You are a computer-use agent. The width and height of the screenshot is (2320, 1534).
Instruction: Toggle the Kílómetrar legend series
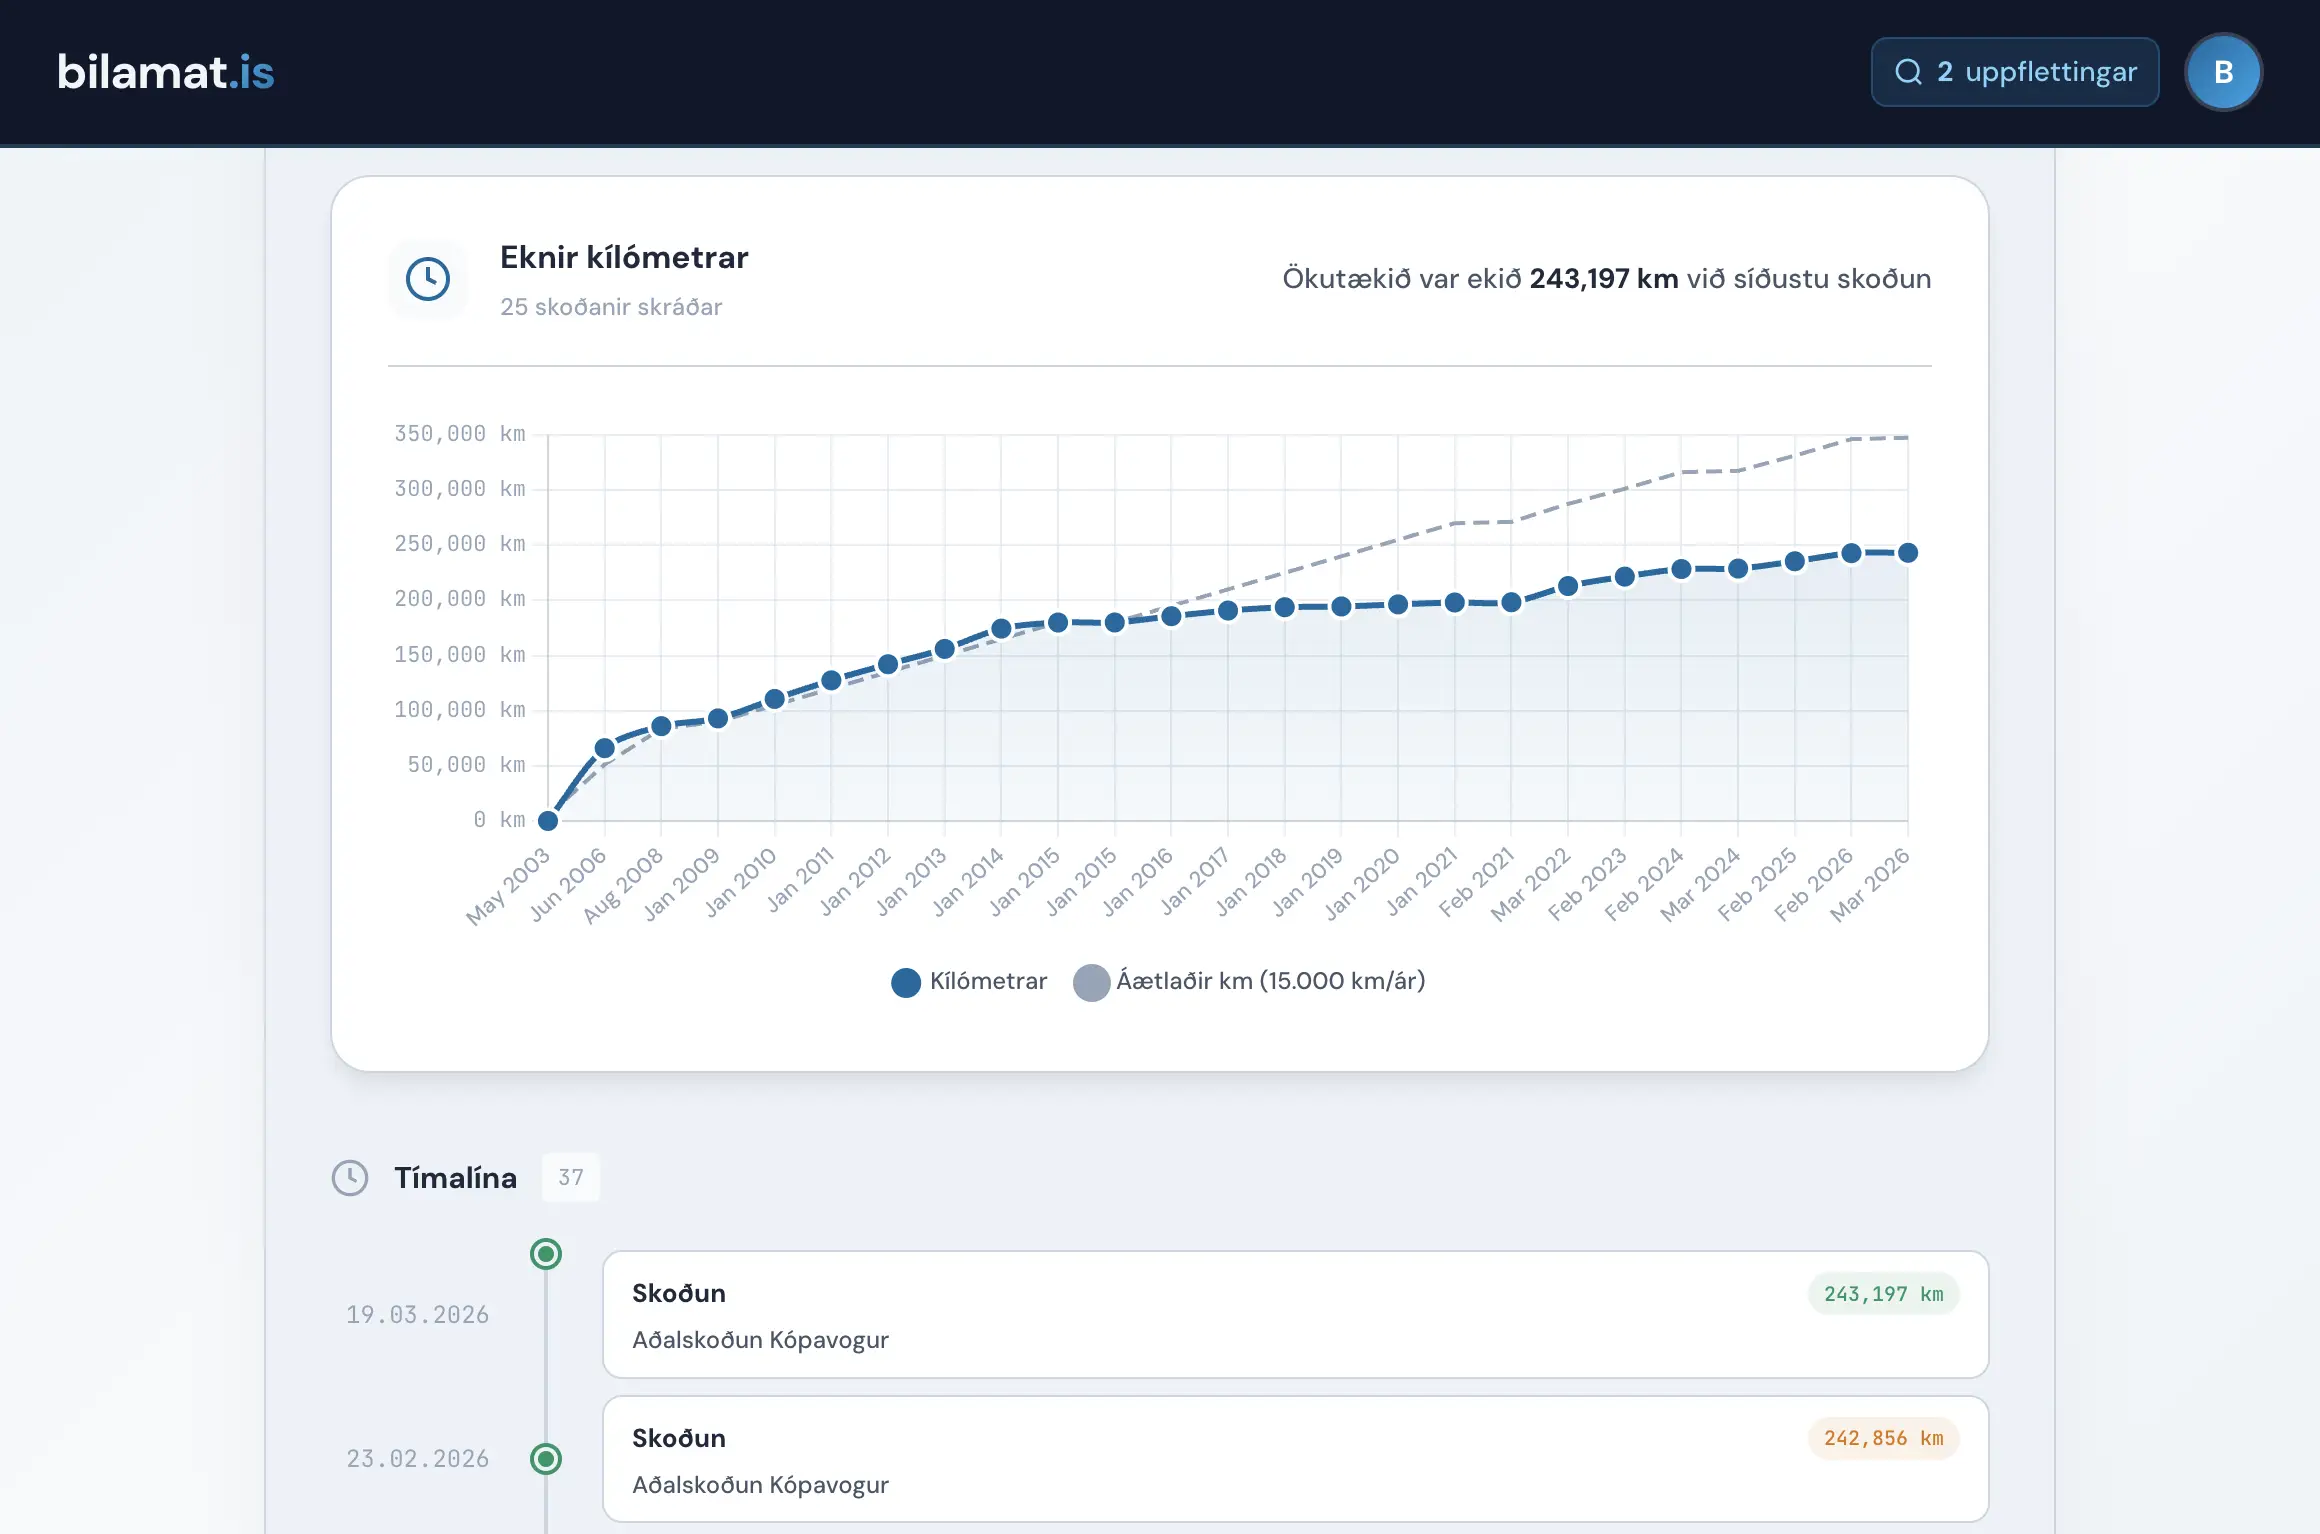click(x=969, y=981)
